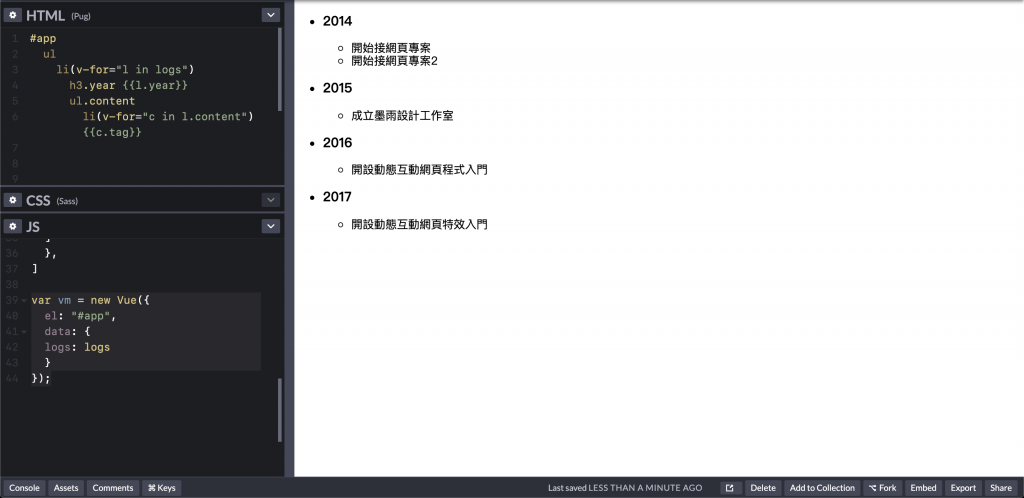Open the Assets panel
The image size is (1024, 498).
click(x=66, y=488)
